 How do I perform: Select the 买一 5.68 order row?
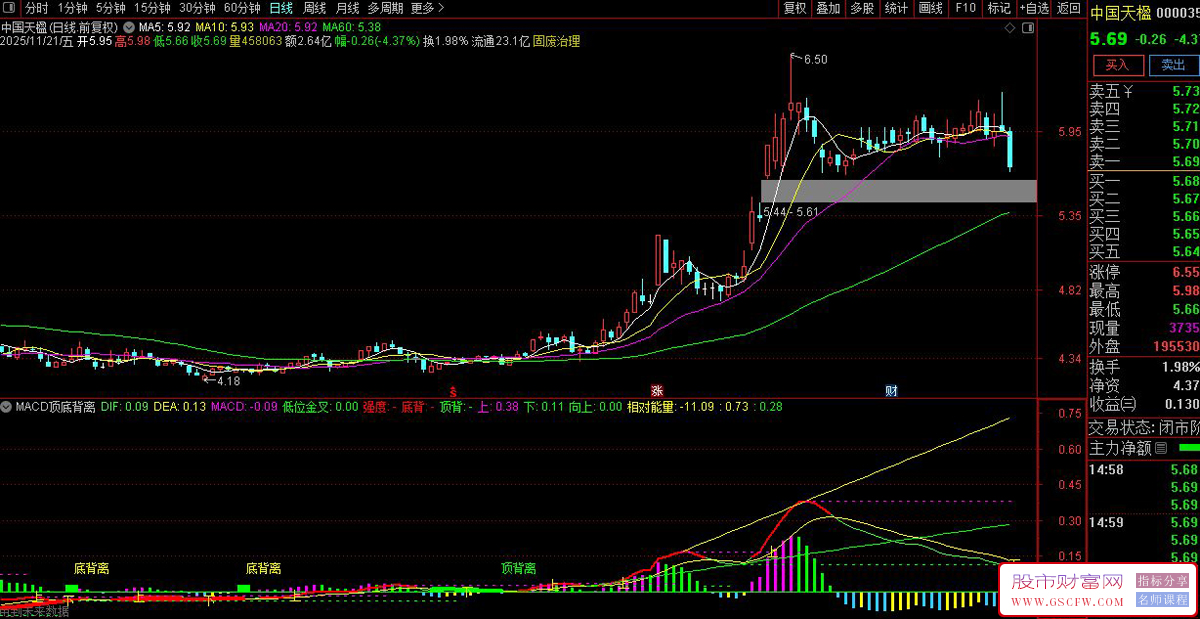(1144, 181)
